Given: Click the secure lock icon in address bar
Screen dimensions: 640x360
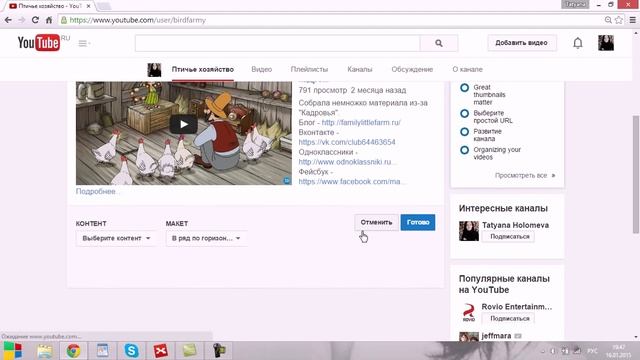Looking at the screenshot, I should (64, 20).
